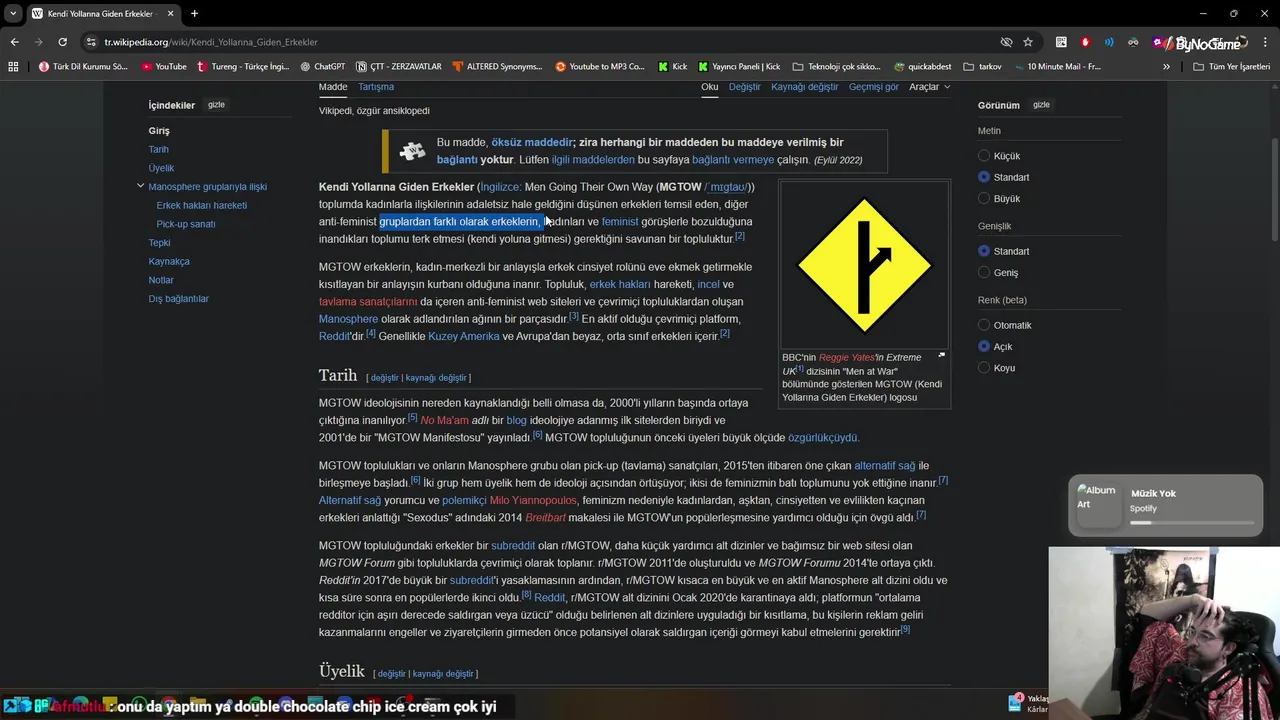
Task: Switch to the Tartışma tab
Action: click(376, 87)
